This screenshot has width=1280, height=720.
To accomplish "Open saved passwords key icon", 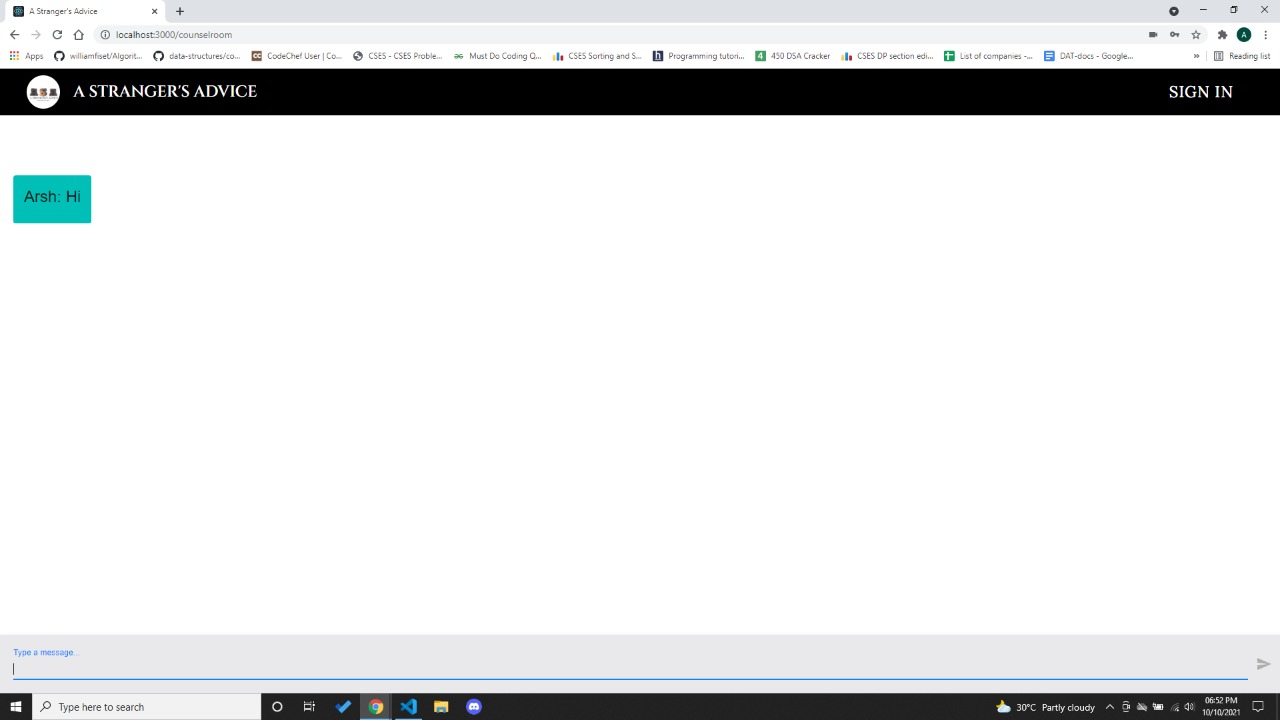I will coord(1174,35).
